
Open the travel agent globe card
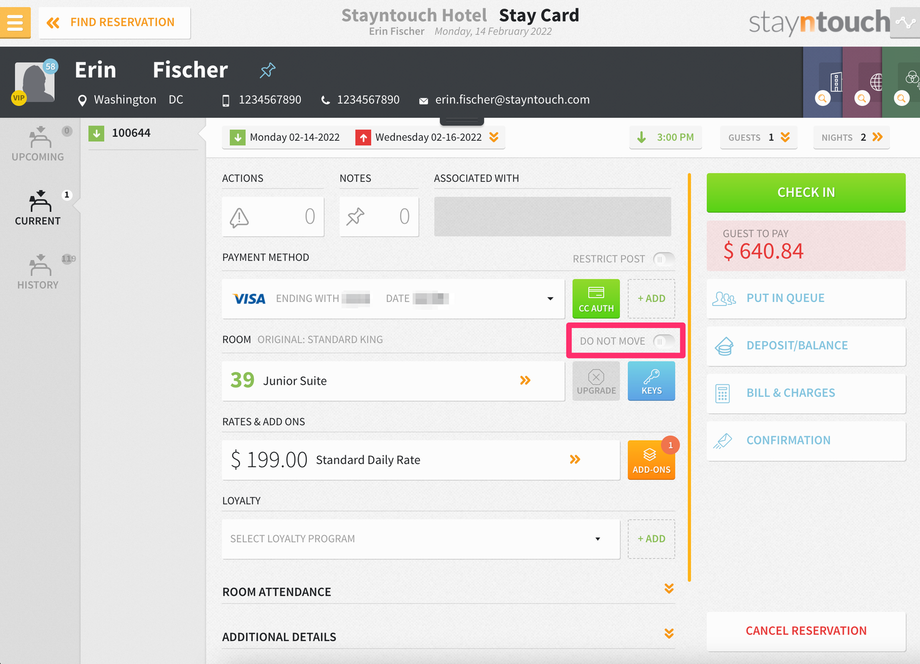862,82
